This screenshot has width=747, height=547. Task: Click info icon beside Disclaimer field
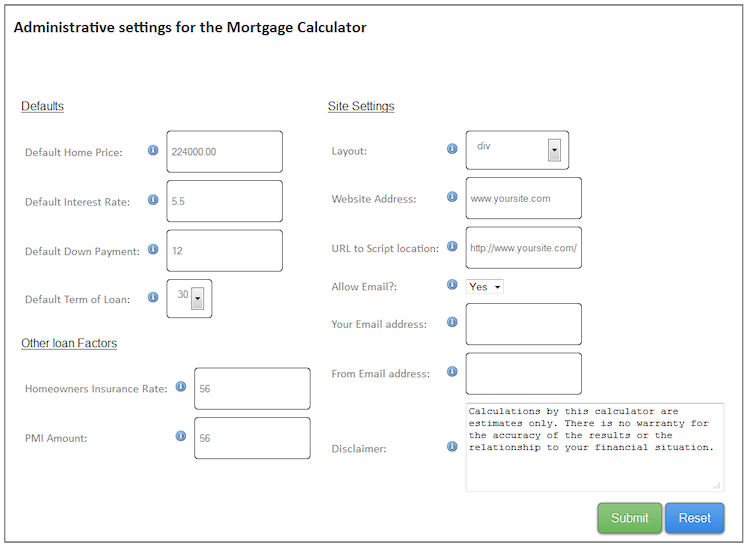pyautogui.click(x=452, y=447)
